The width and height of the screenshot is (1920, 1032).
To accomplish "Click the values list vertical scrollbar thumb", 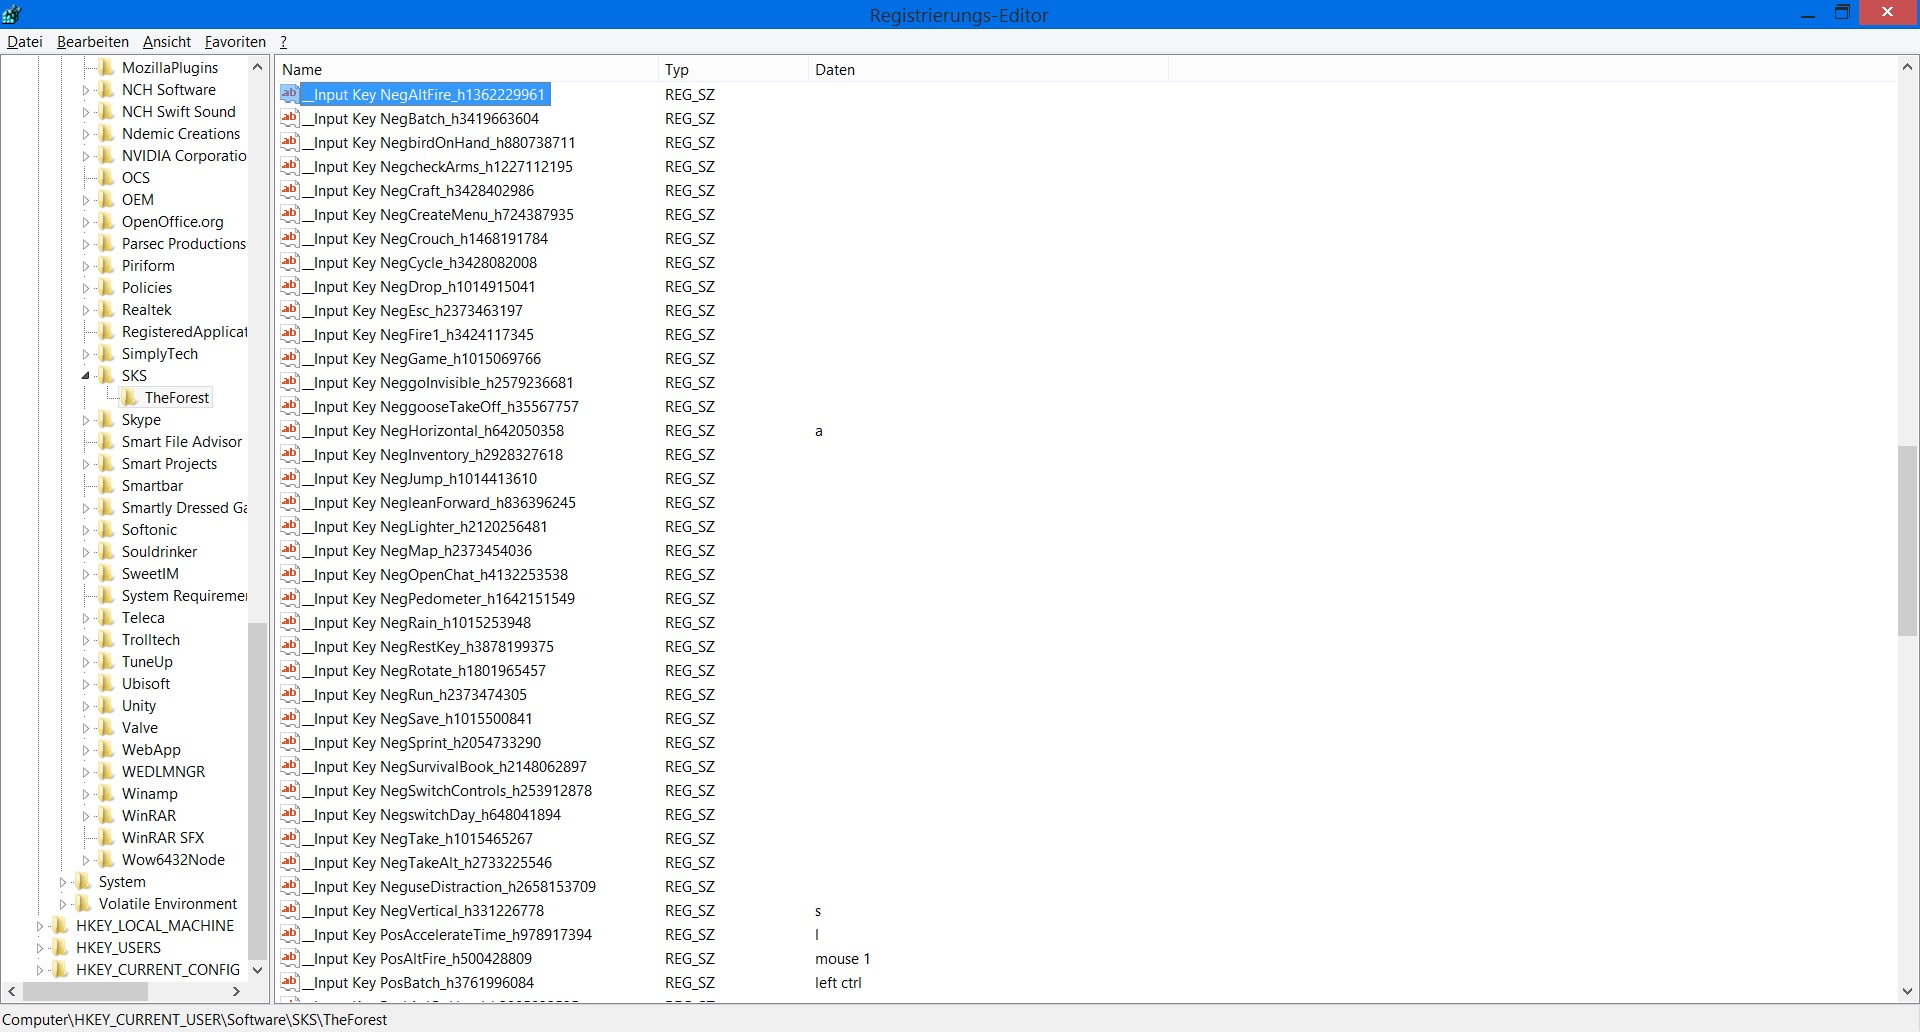I will tap(1907, 540).
